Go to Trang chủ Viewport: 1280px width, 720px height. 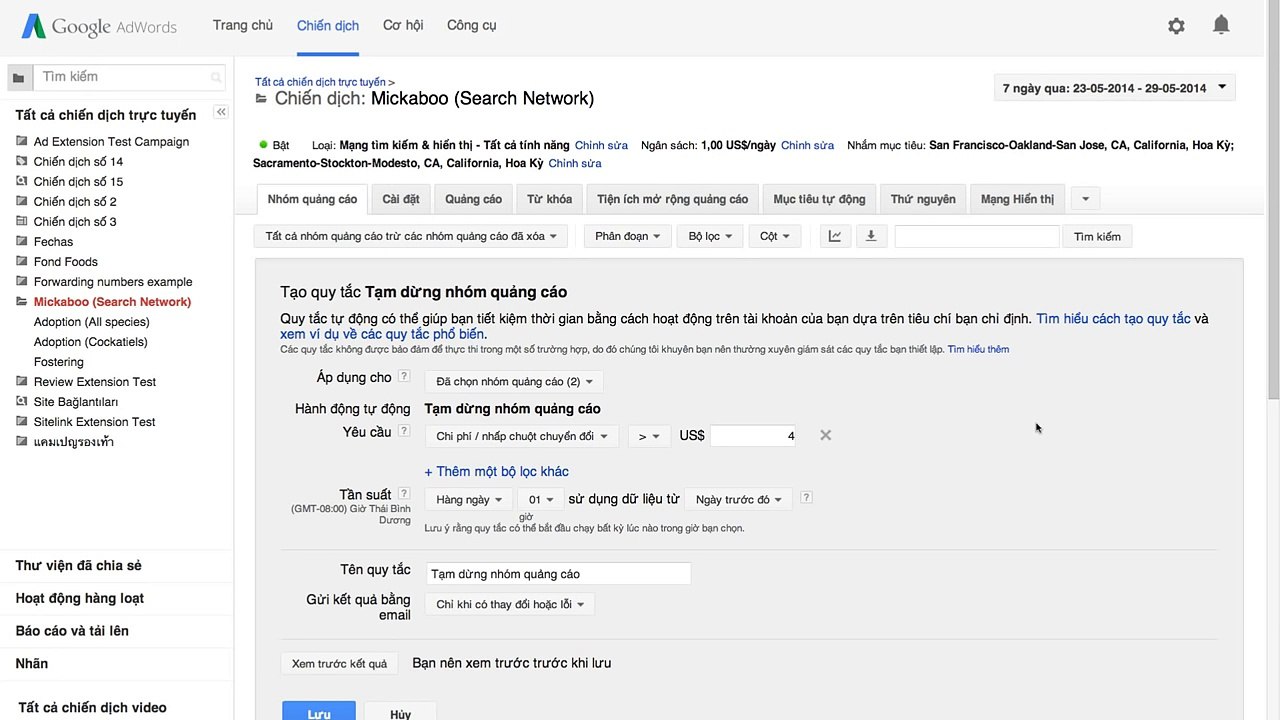[x=243, y=25]
